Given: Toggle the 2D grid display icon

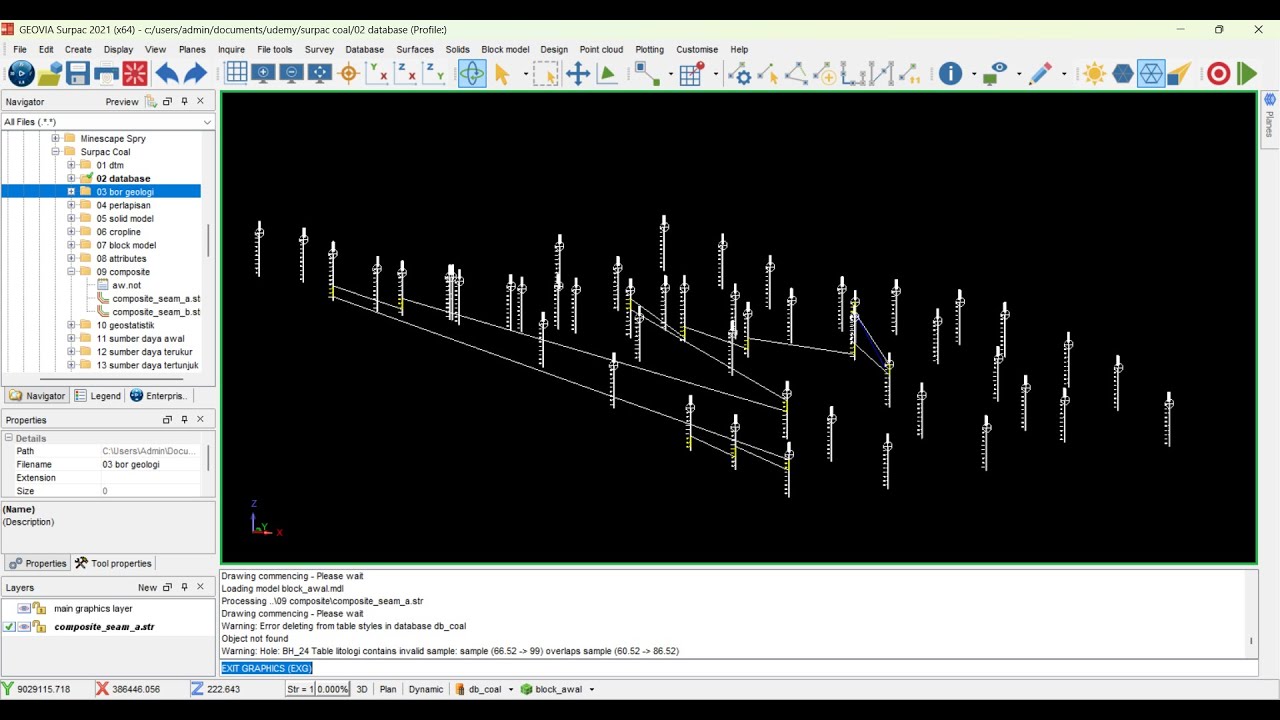Looking at the screenshot, I should click(x=236, y=73).
